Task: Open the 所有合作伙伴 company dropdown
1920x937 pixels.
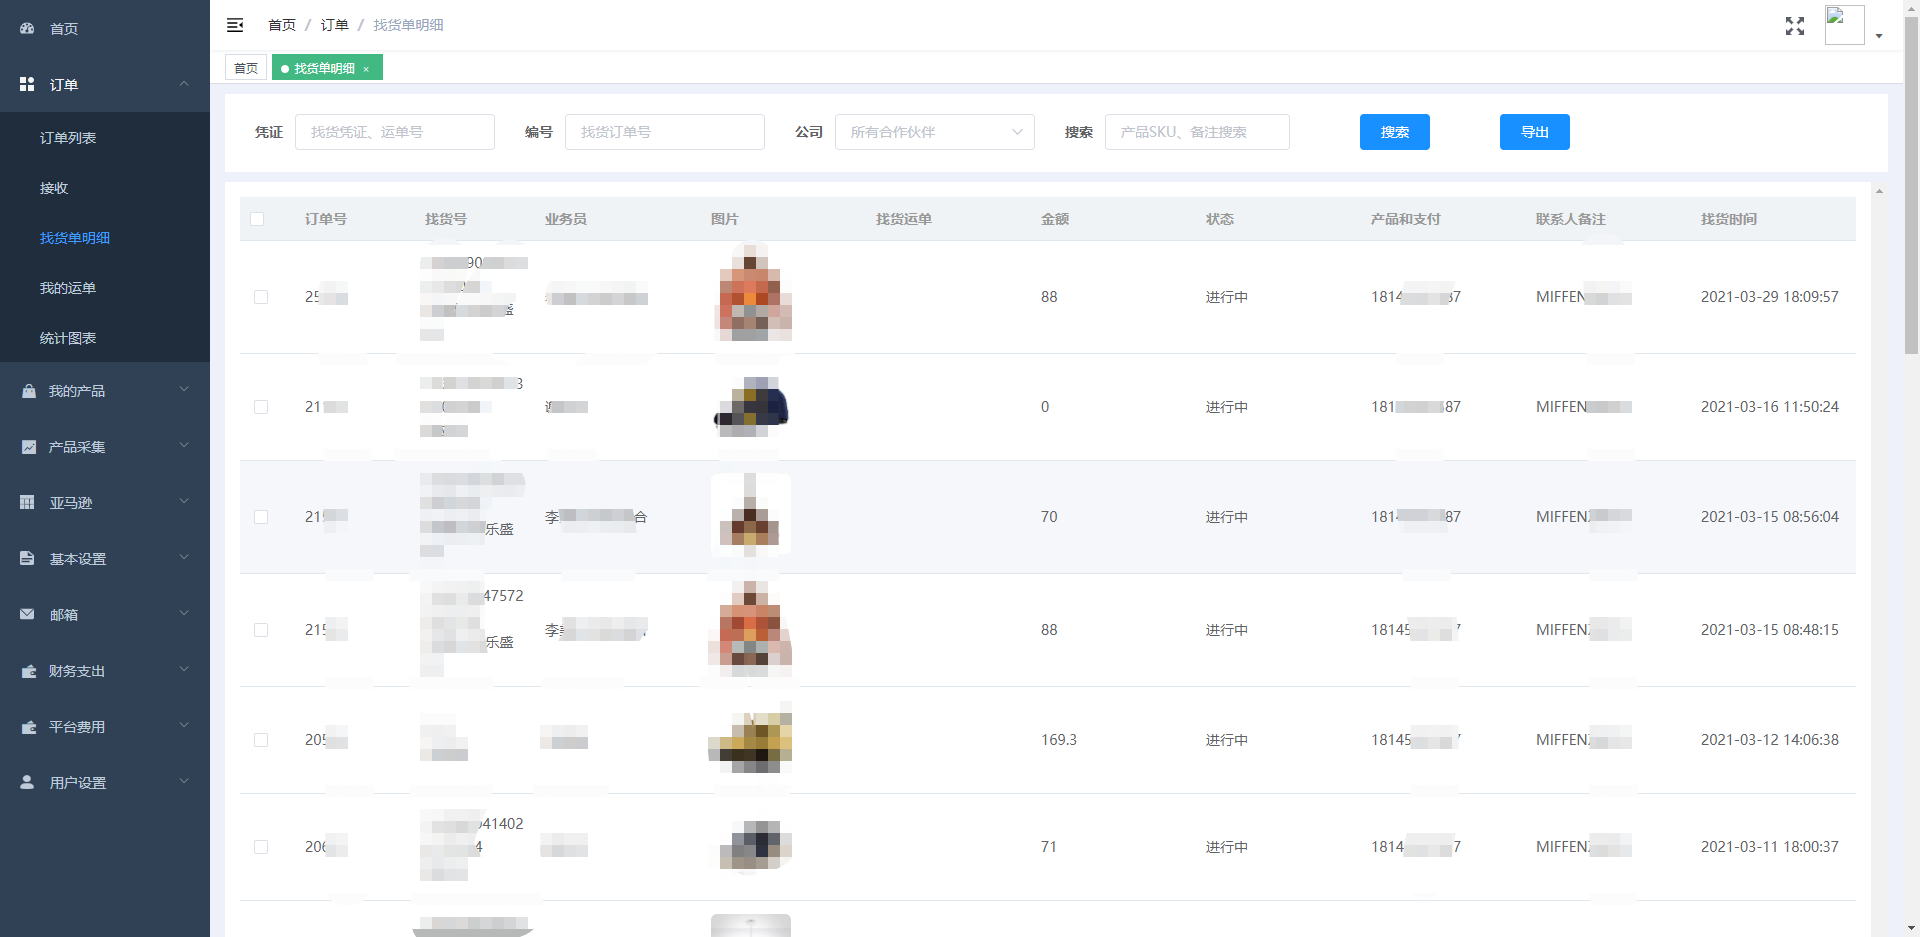Action: [934, 132]
